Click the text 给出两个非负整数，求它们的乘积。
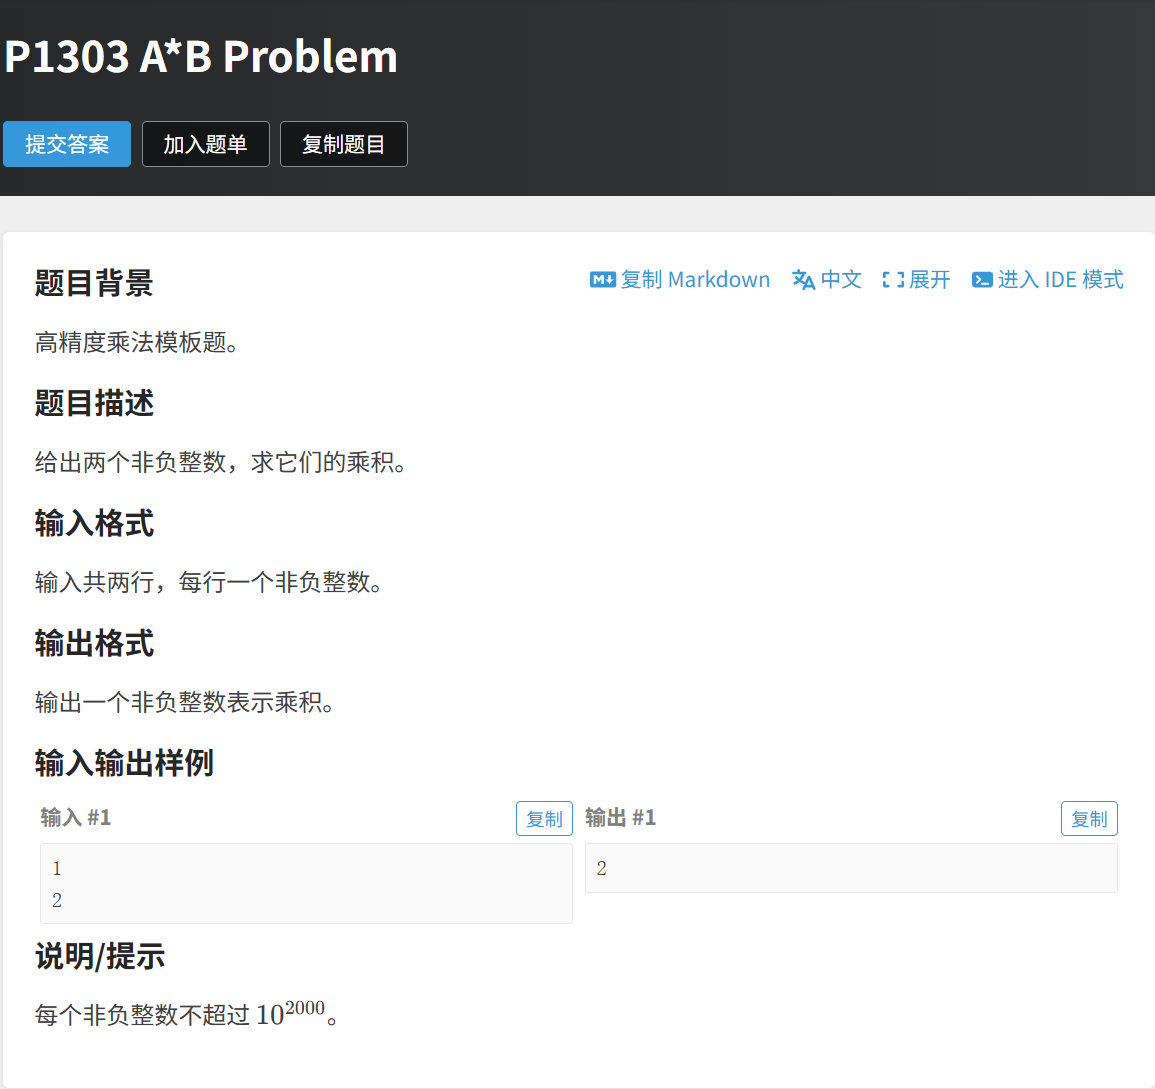The image size is (1155, 1089). point(220,463)
